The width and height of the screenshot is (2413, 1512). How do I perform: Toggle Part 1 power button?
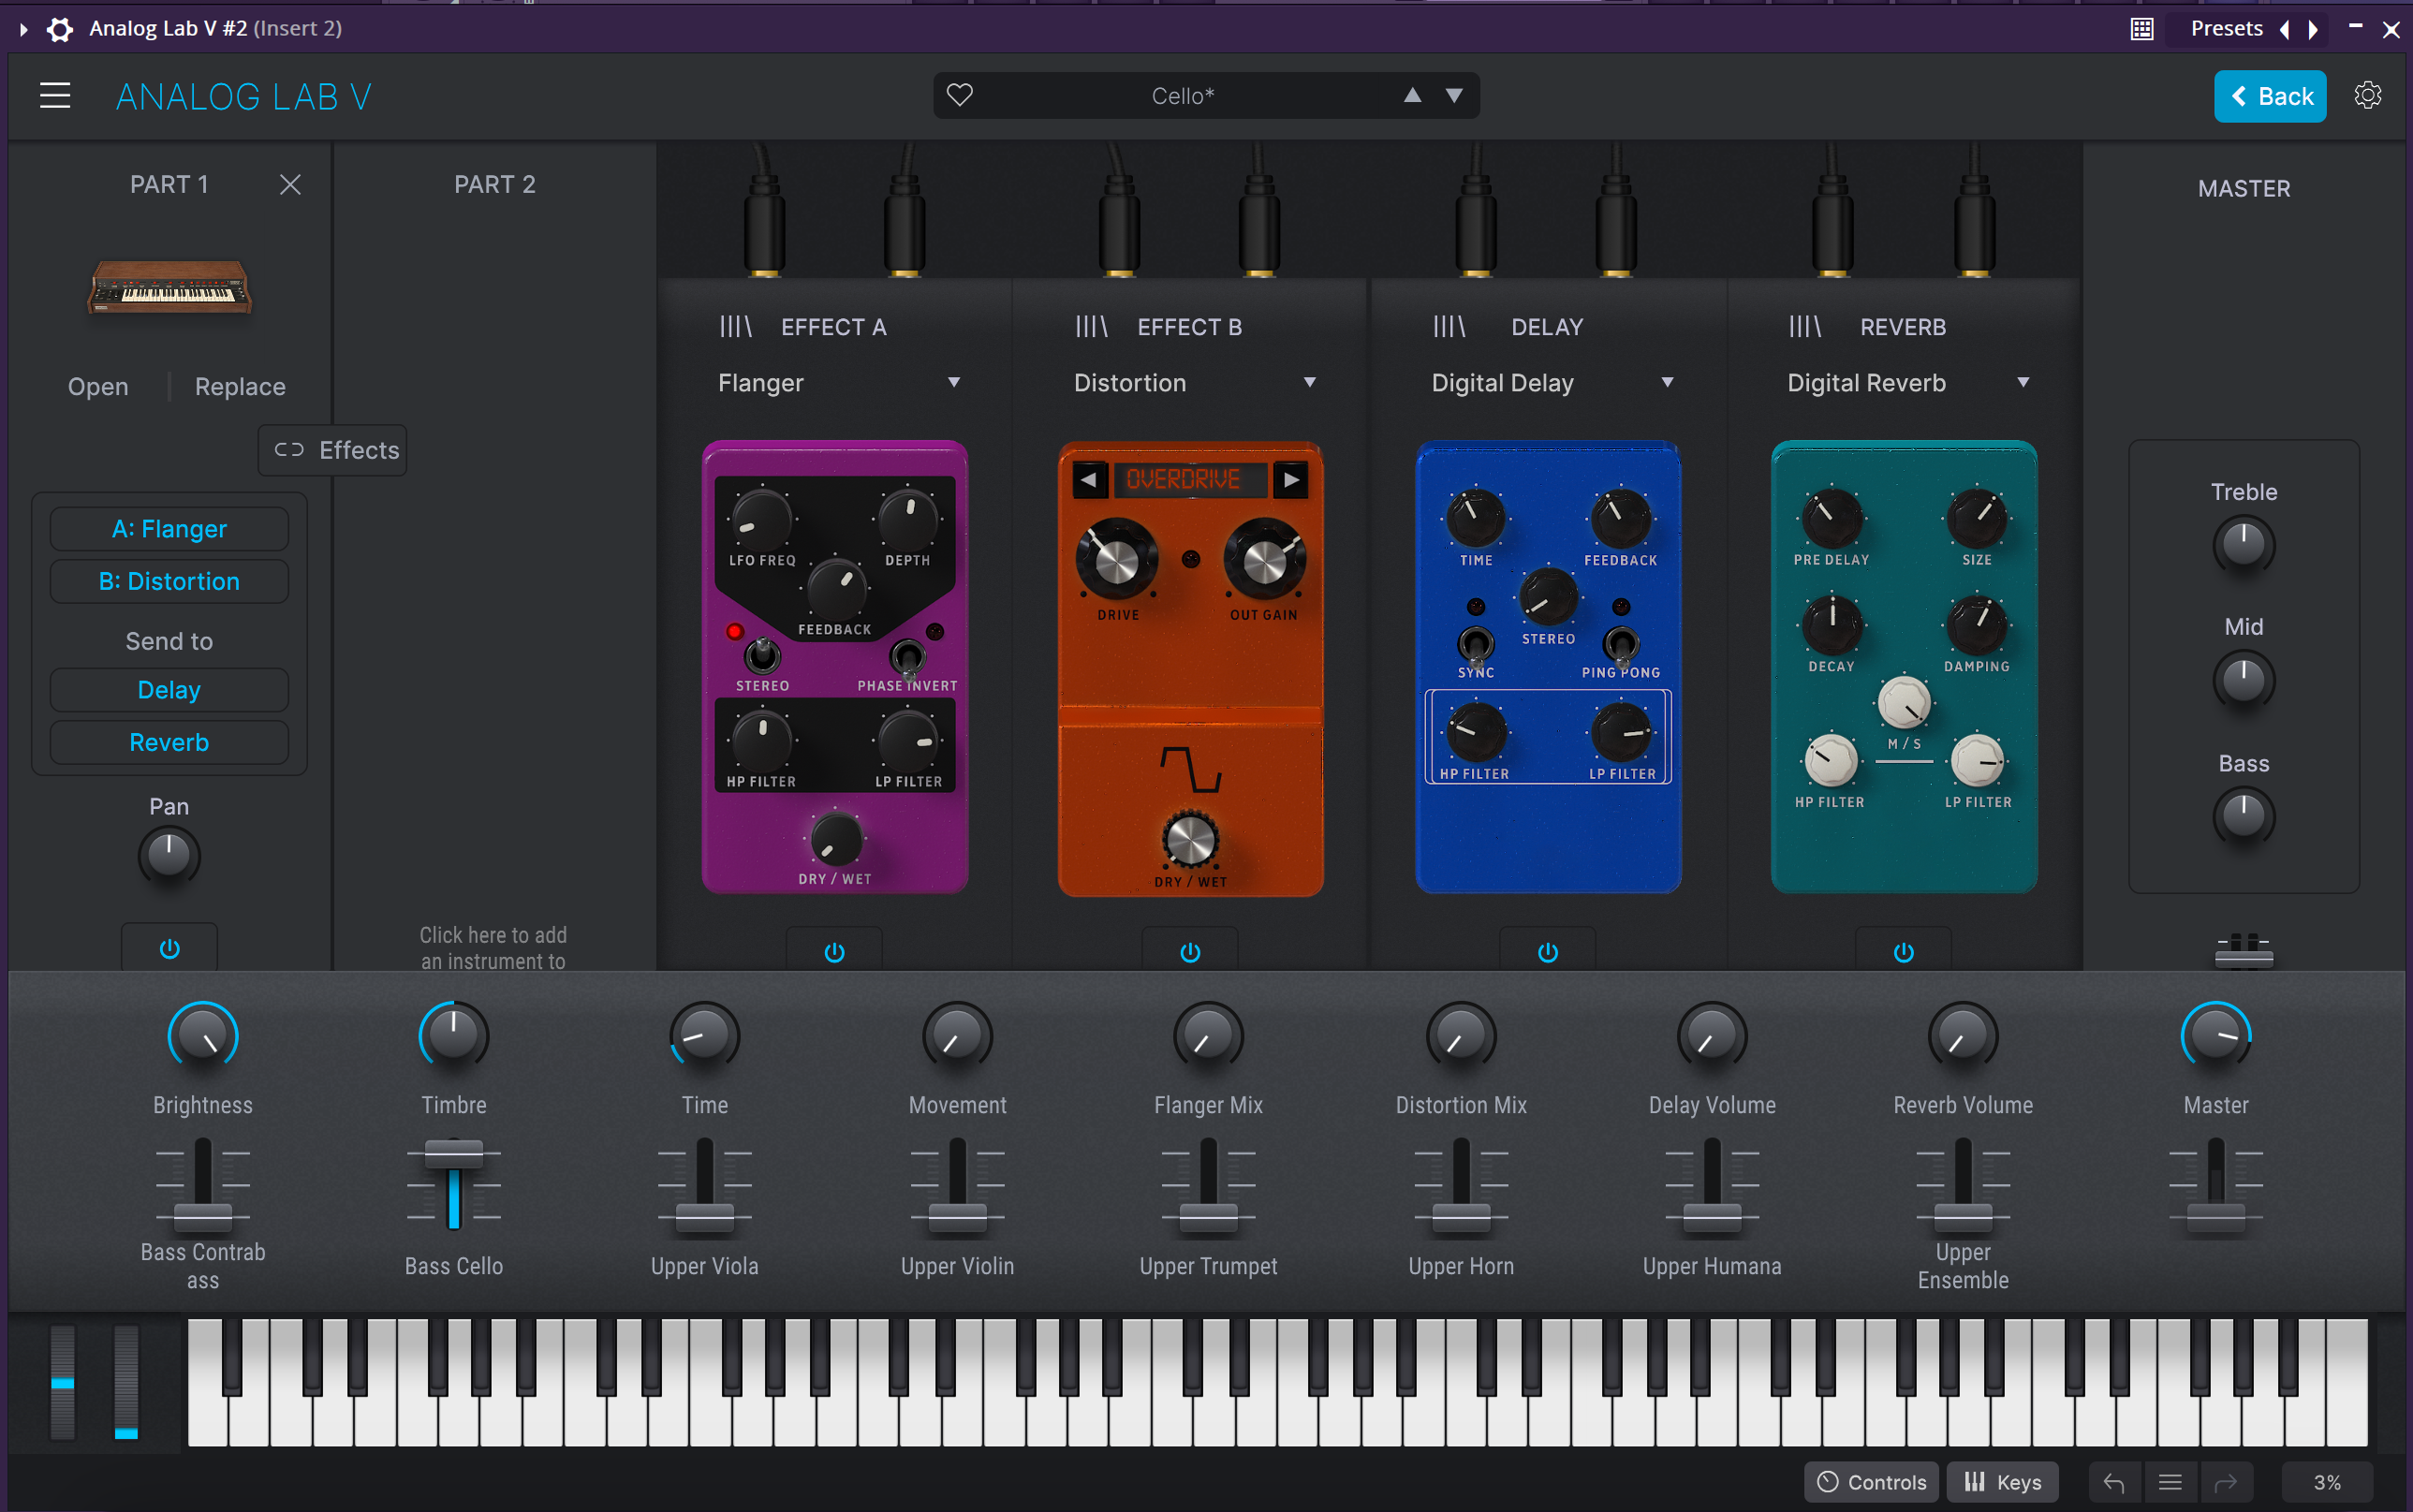pos(169,948)
